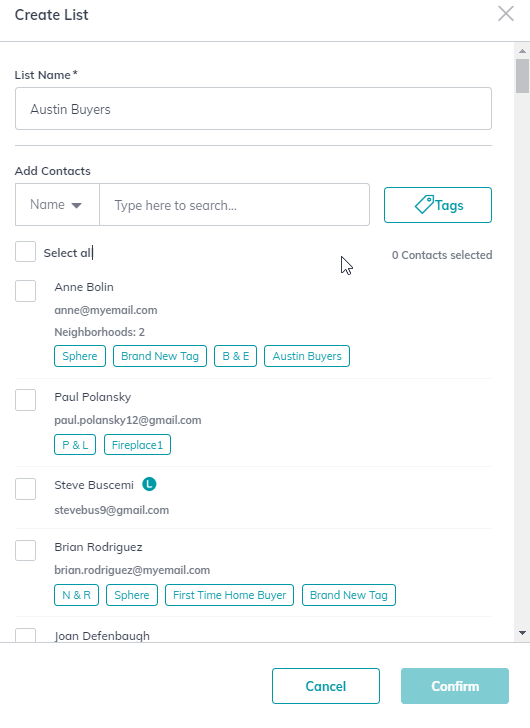Click the L badge beside Steve Buscemi
Screen dimensions: 530x728
pos(149,484)
